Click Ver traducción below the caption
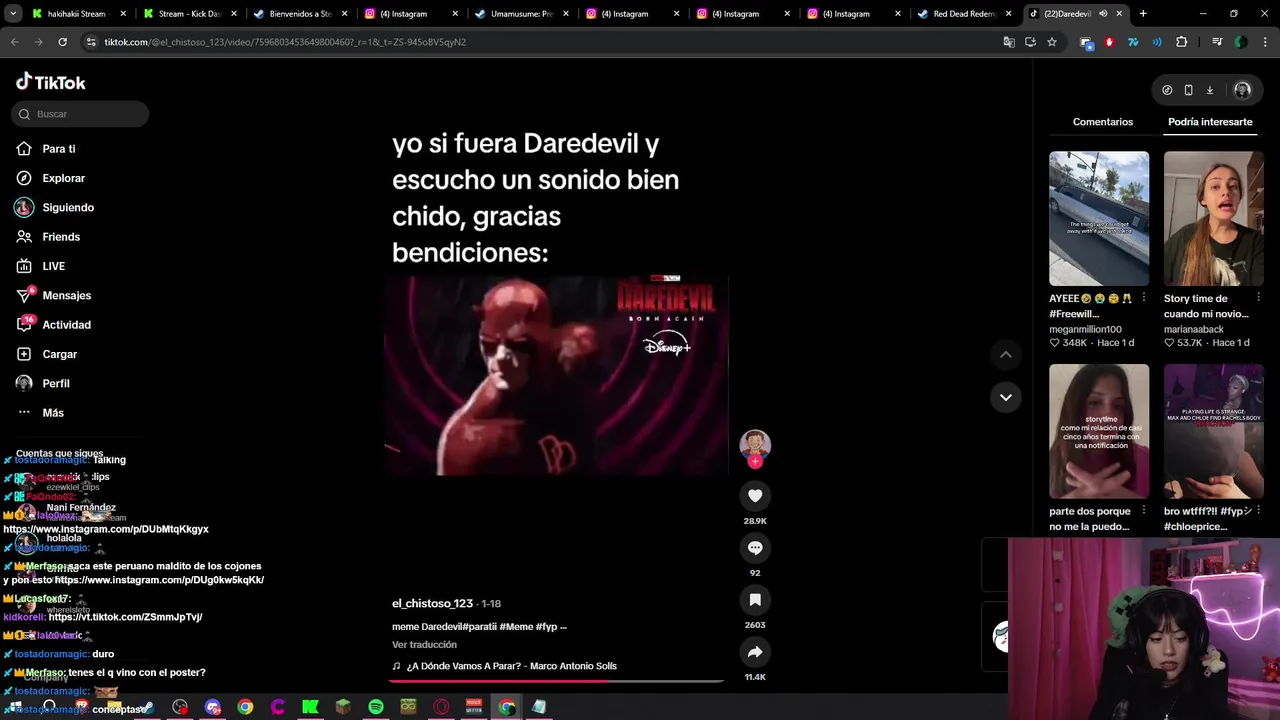This screenshot has width=1280, height=720. (424, 645)
